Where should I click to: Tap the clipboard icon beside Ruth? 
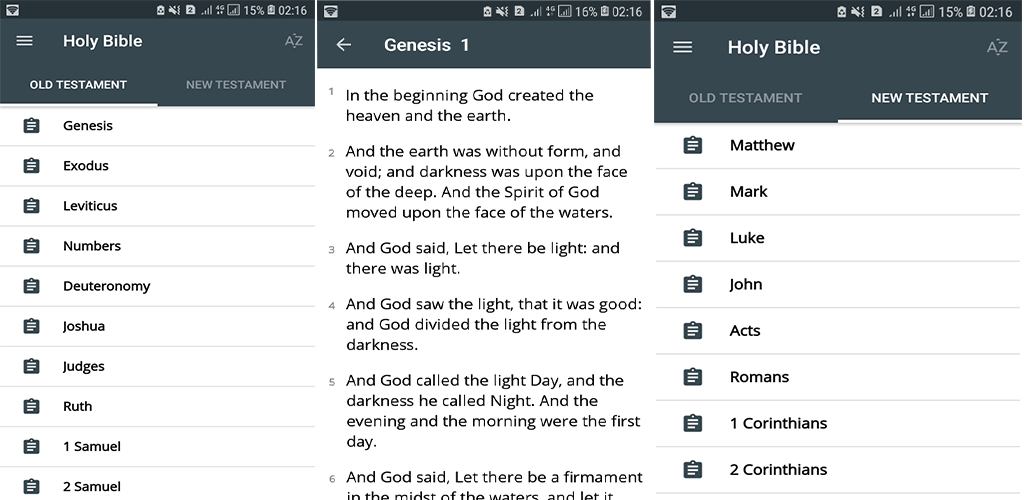[x=32, y=406]
